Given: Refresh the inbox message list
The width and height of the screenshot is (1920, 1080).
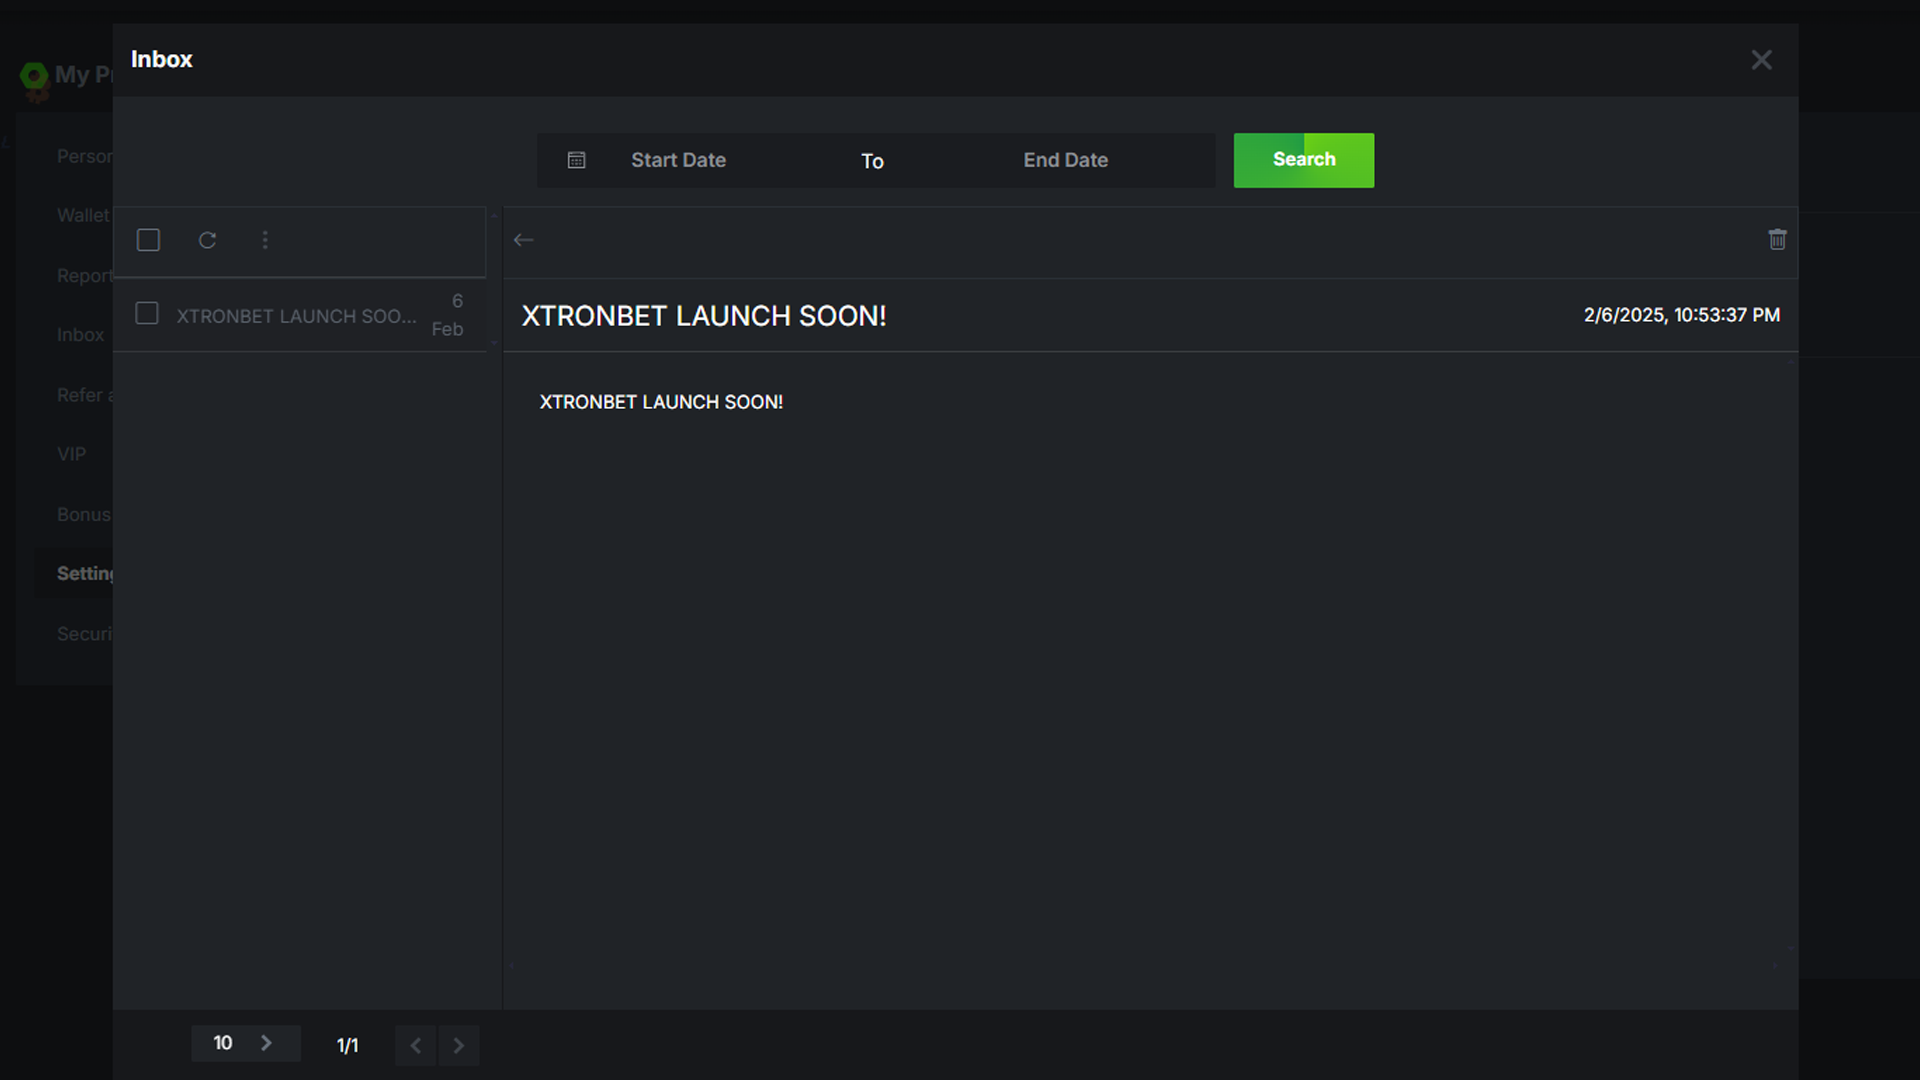Looking at the screenshot, I should pyautogui.click(x=207, y=240).
